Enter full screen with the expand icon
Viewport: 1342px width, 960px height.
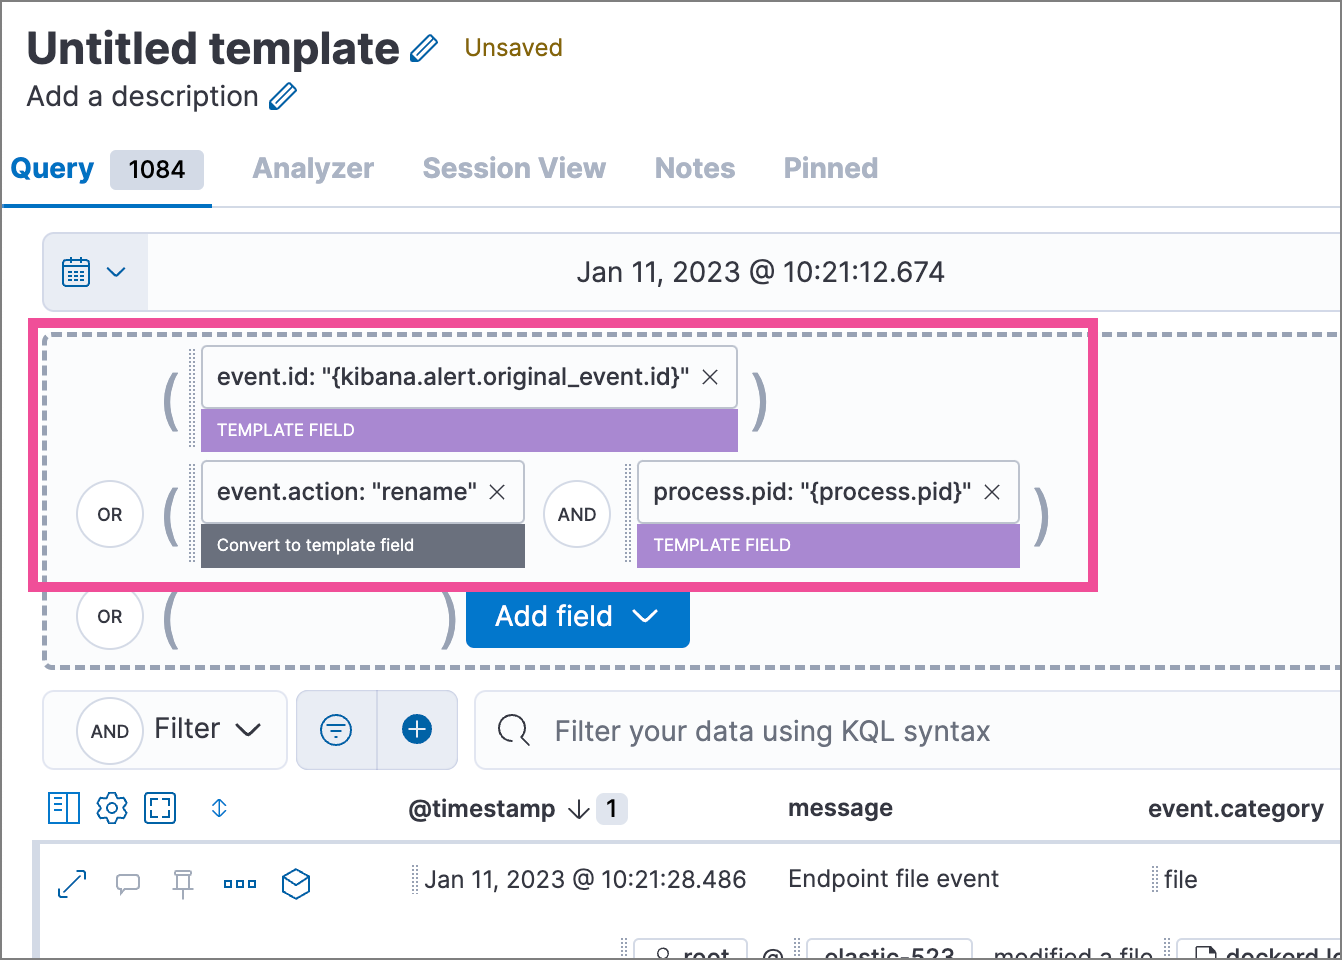click(160, 808)
